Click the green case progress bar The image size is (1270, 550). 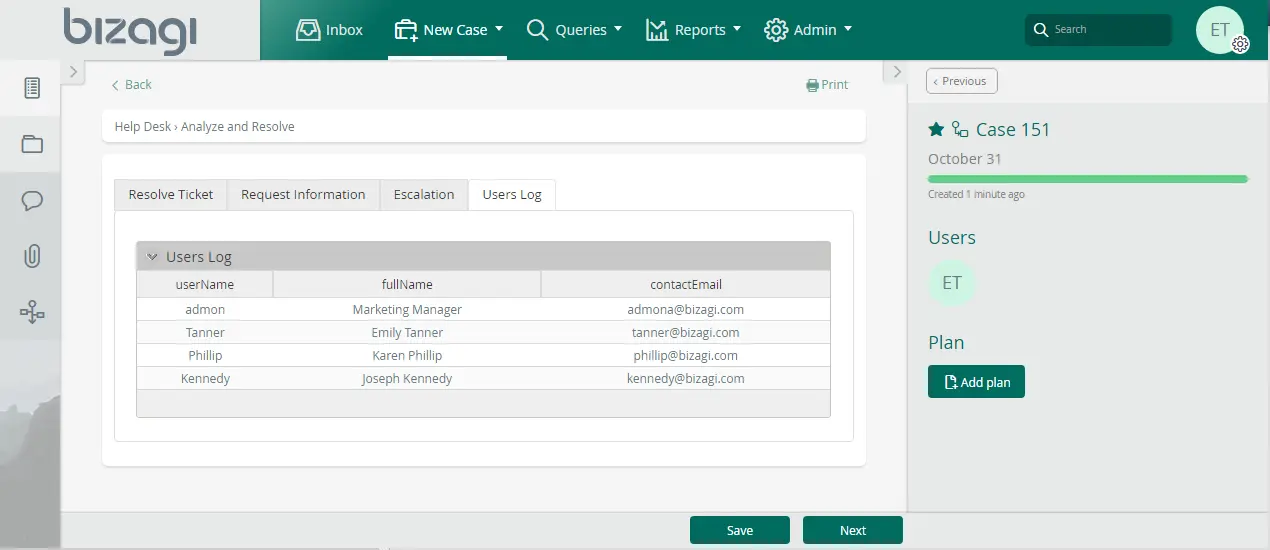(x=1088, y=179)
